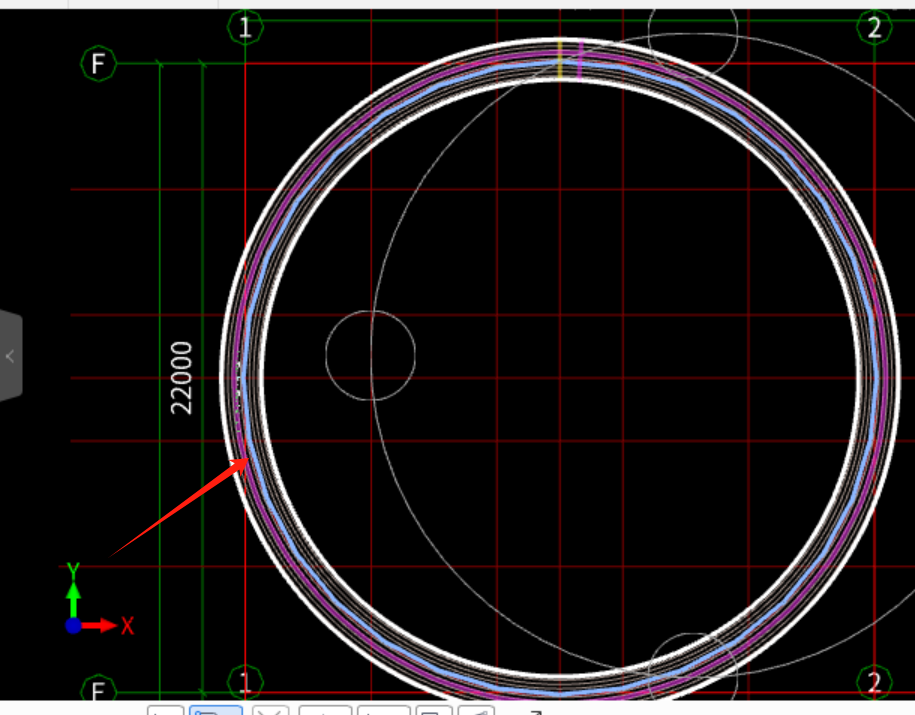Viewport: 915px width, 715px height.
Task: Select axis bubble 2 at top right
Action: pos(874,27)
